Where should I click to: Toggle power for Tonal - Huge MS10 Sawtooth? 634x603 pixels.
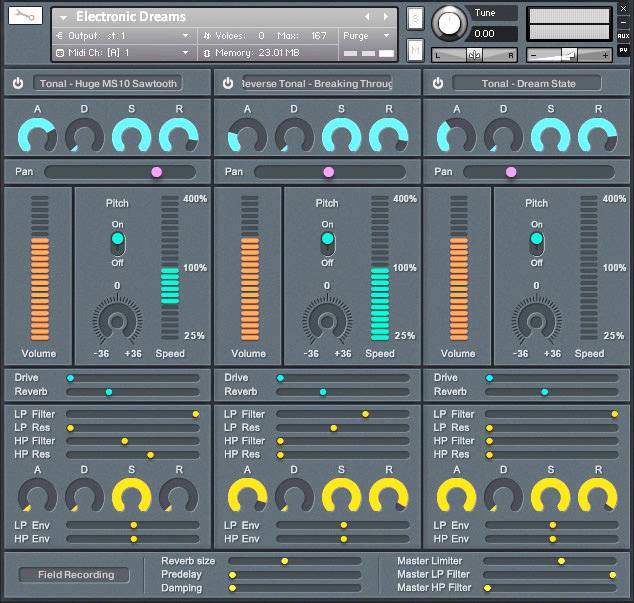coord(18,83)
